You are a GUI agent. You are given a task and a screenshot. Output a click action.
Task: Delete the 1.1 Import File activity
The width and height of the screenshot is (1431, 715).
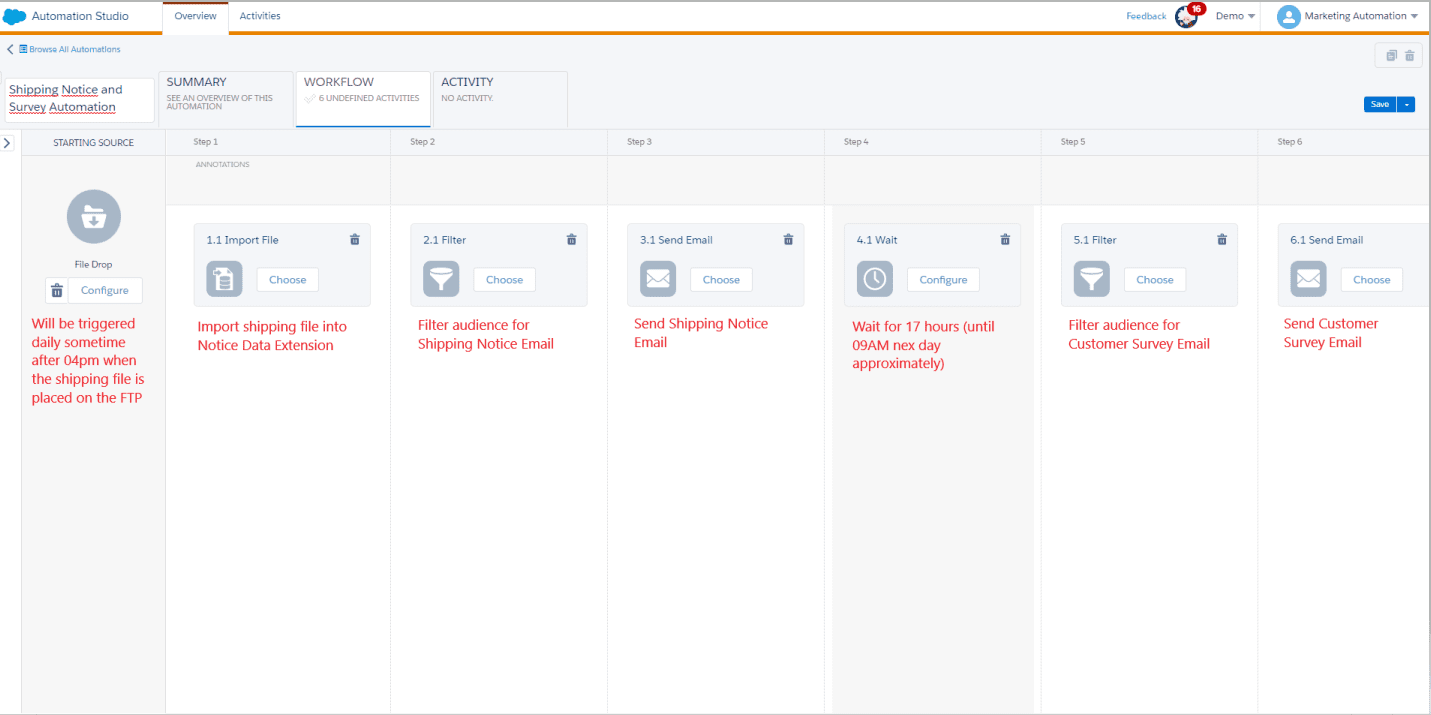click(354, 240)
